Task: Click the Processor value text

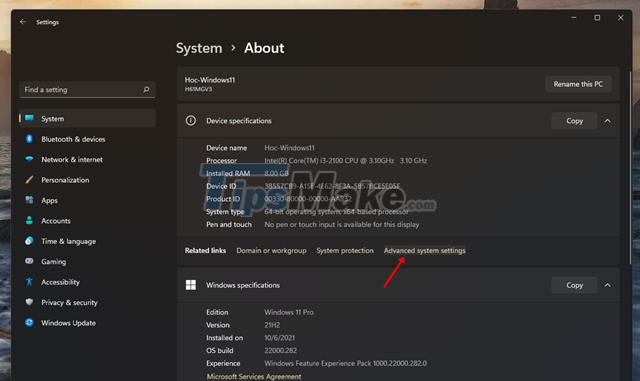Action: [345, 160]
